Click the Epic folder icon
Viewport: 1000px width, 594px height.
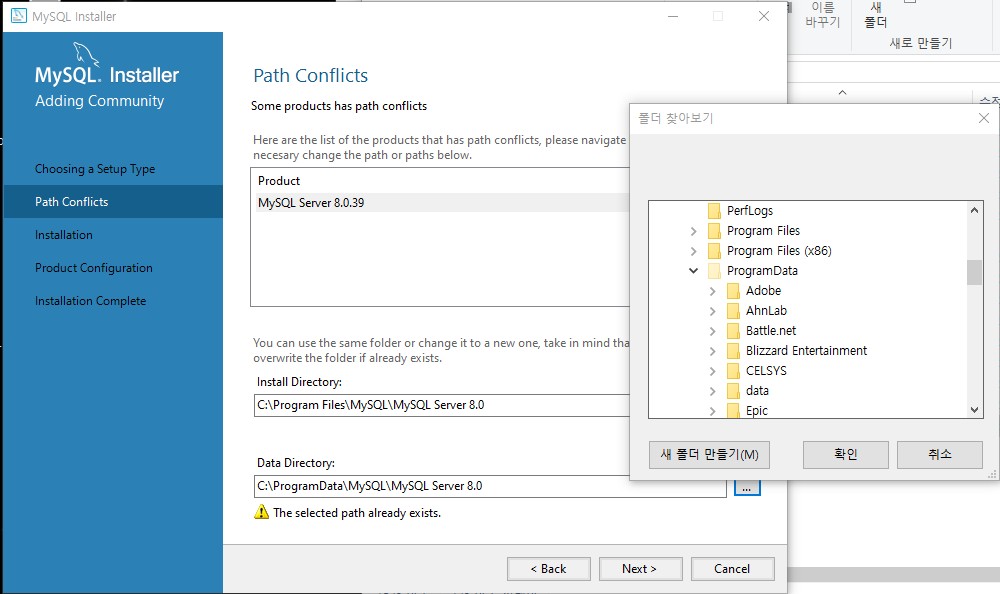[x=733, y=410]
